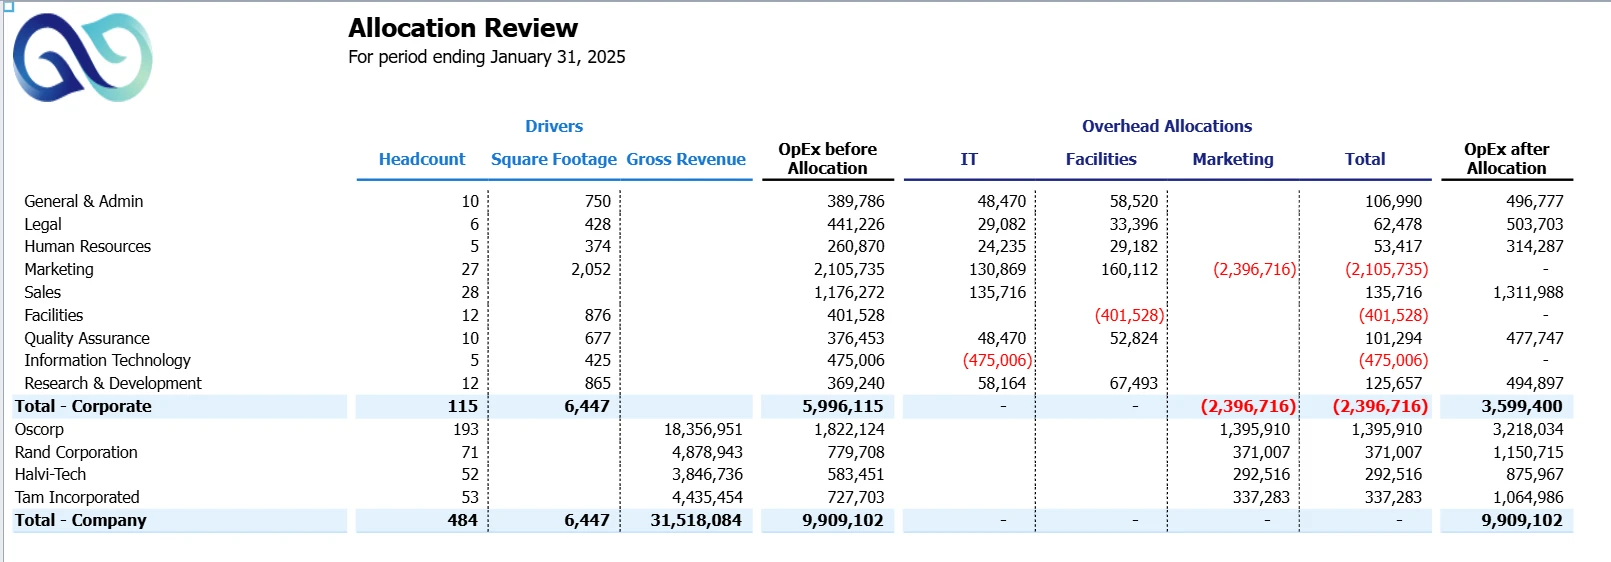This screenshot has height=562, width=1611.
Task: Click the Marketing allocation column header
Action: click(x=1233, y=159)
